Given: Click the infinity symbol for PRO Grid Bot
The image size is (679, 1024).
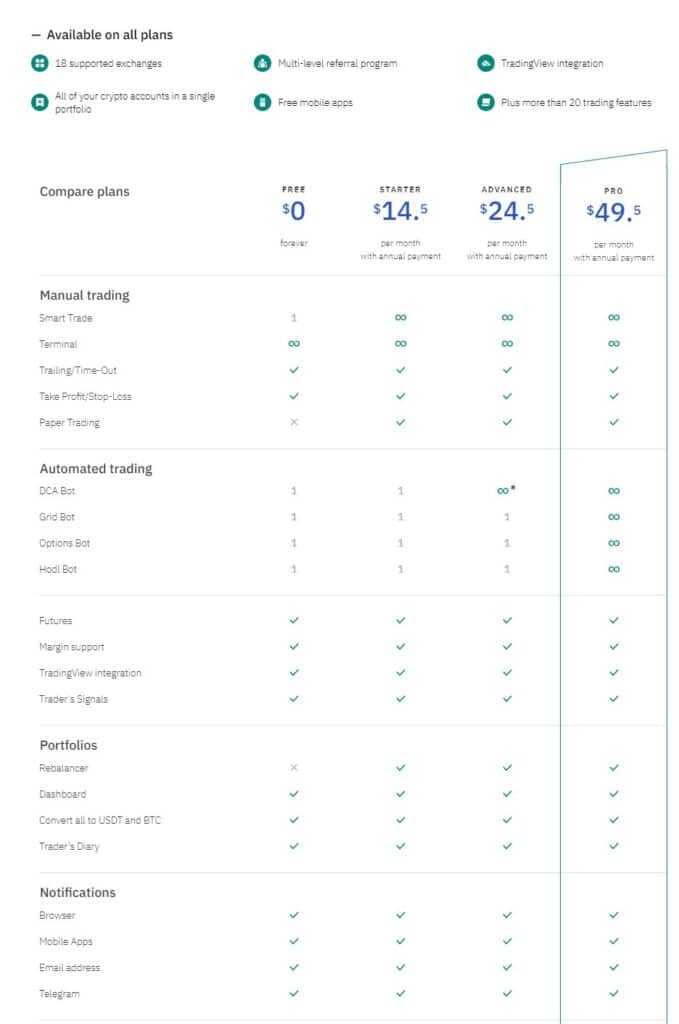Looking at the screenshot, I should tap(613, 517).
